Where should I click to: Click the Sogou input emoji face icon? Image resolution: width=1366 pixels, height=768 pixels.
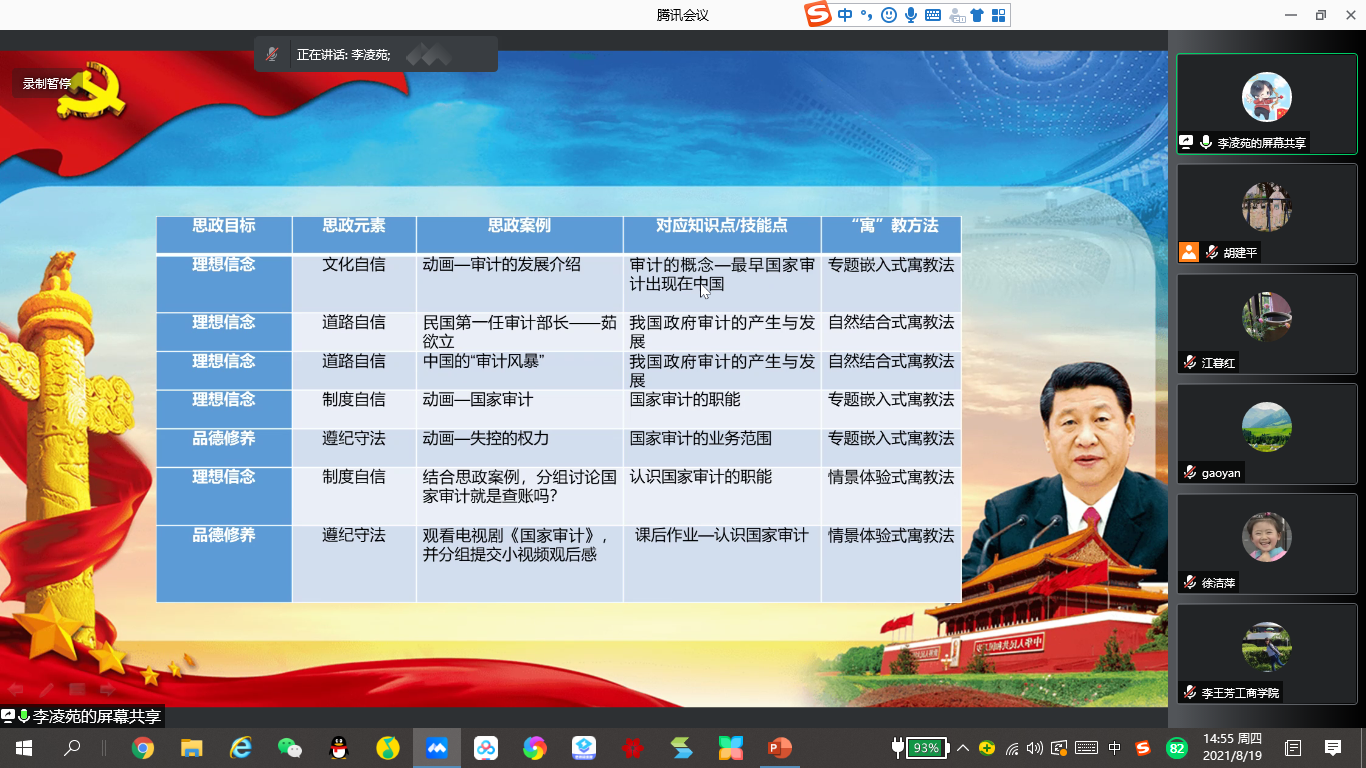888,15
